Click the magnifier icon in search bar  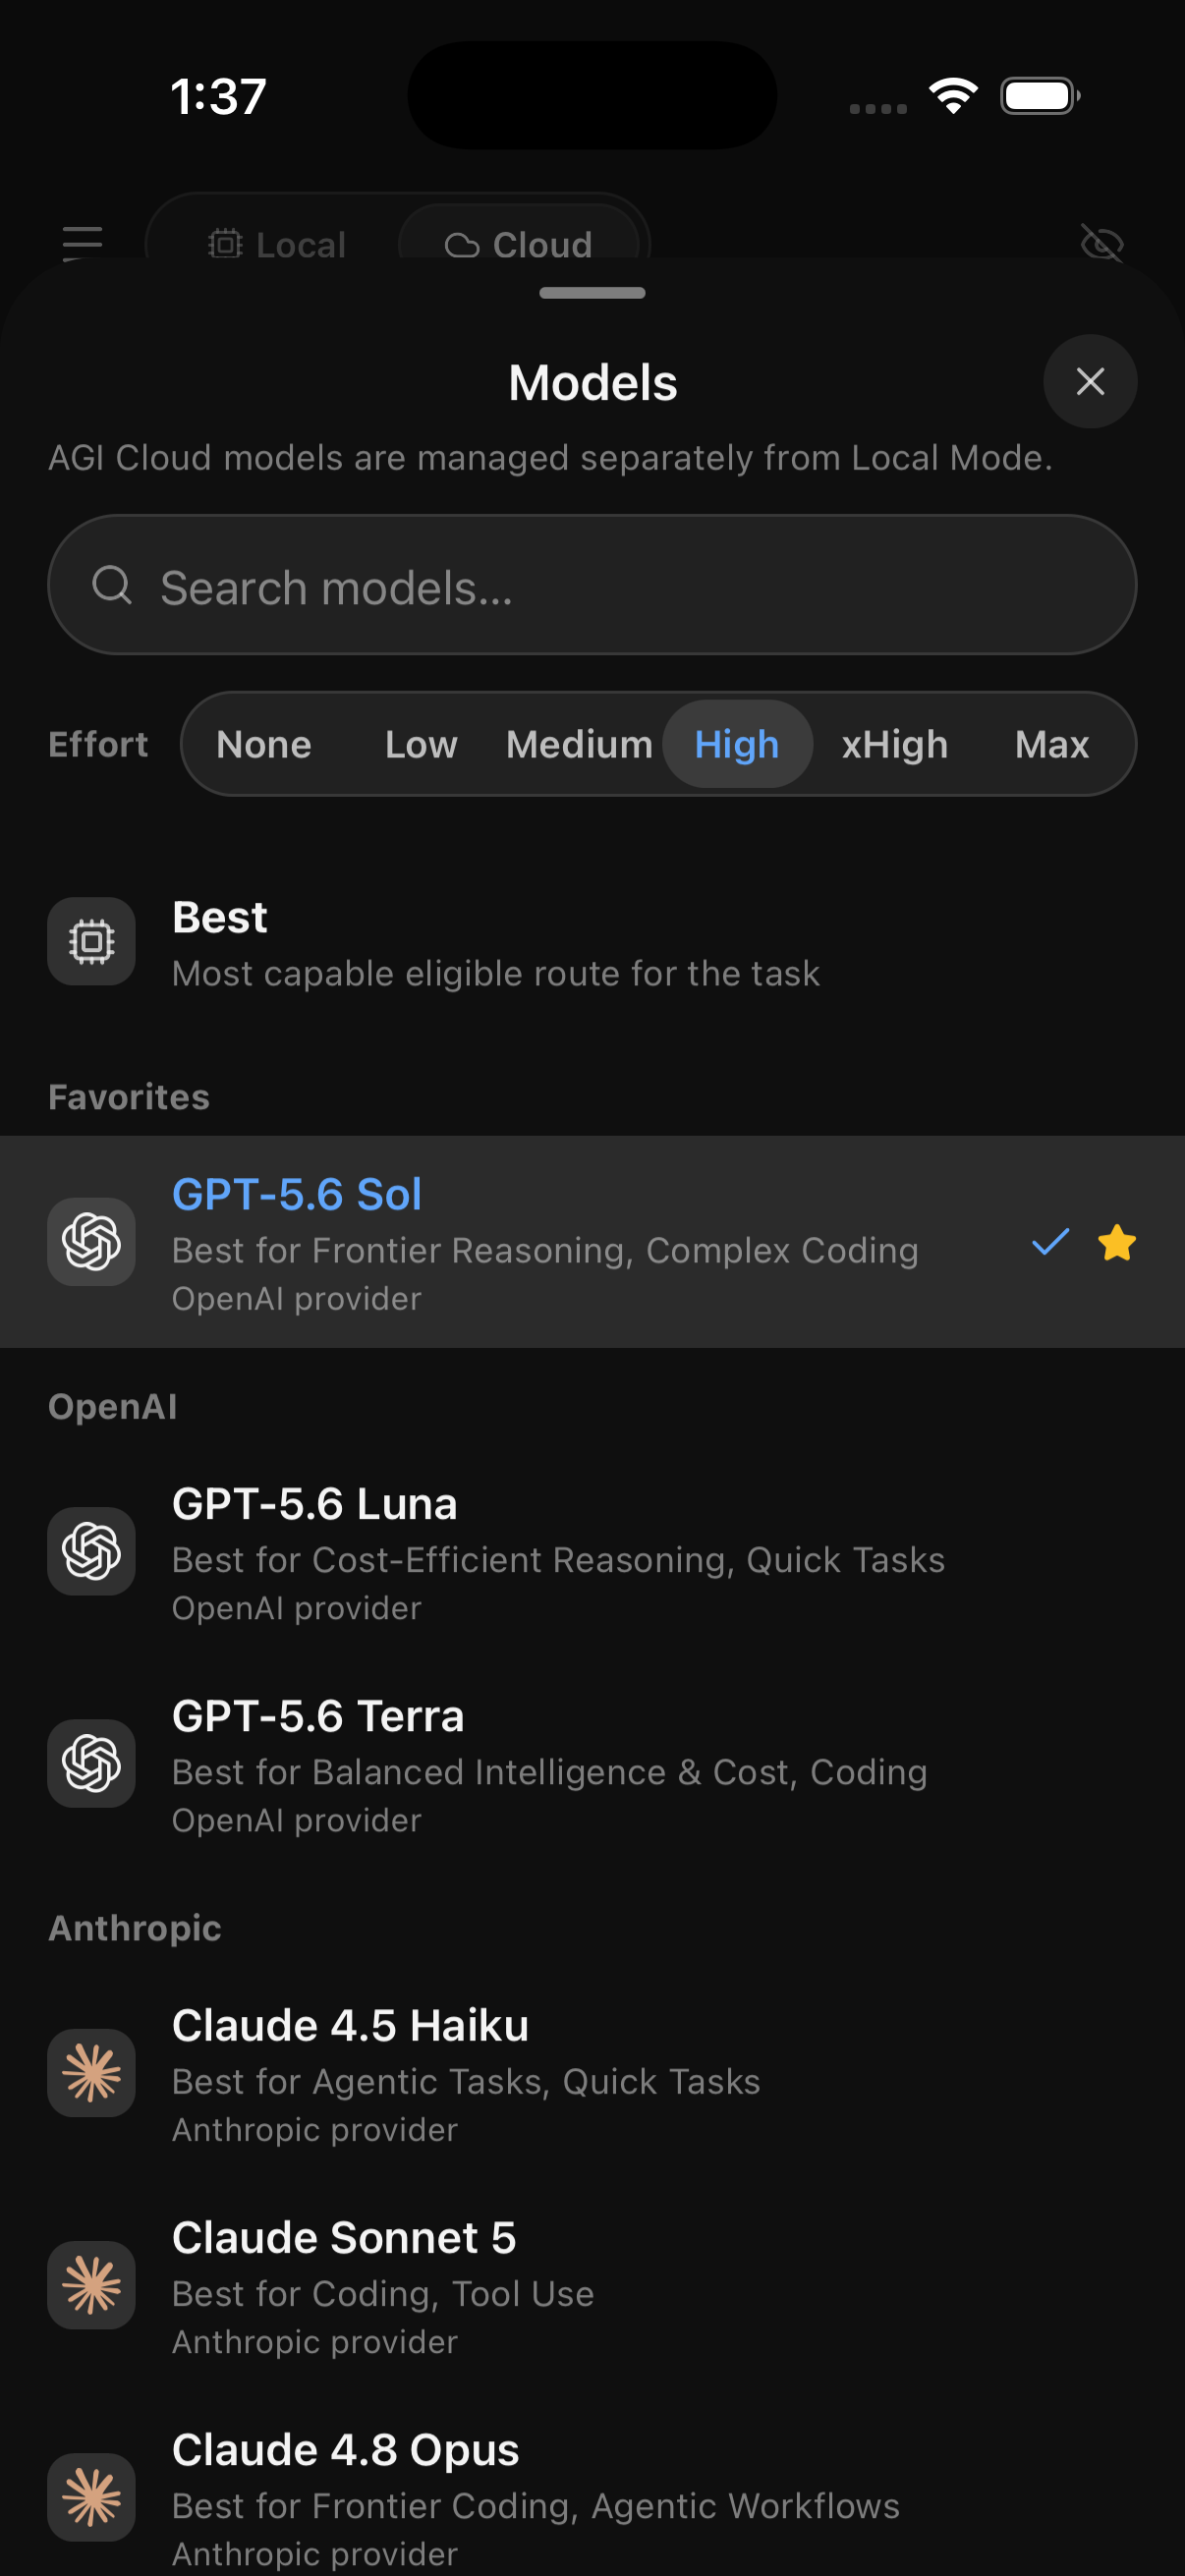pyautogui.click(x=112, y=585)
